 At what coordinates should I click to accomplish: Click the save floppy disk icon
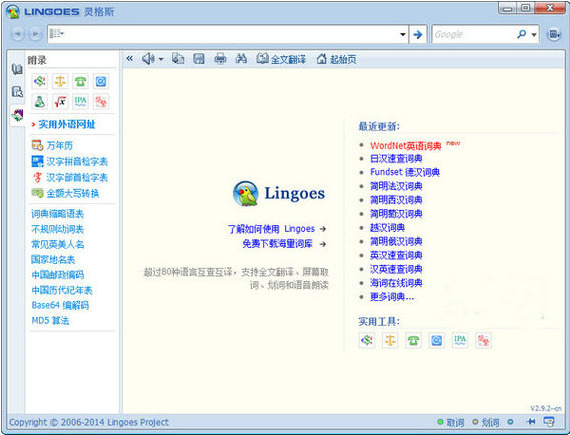point(199,59)
